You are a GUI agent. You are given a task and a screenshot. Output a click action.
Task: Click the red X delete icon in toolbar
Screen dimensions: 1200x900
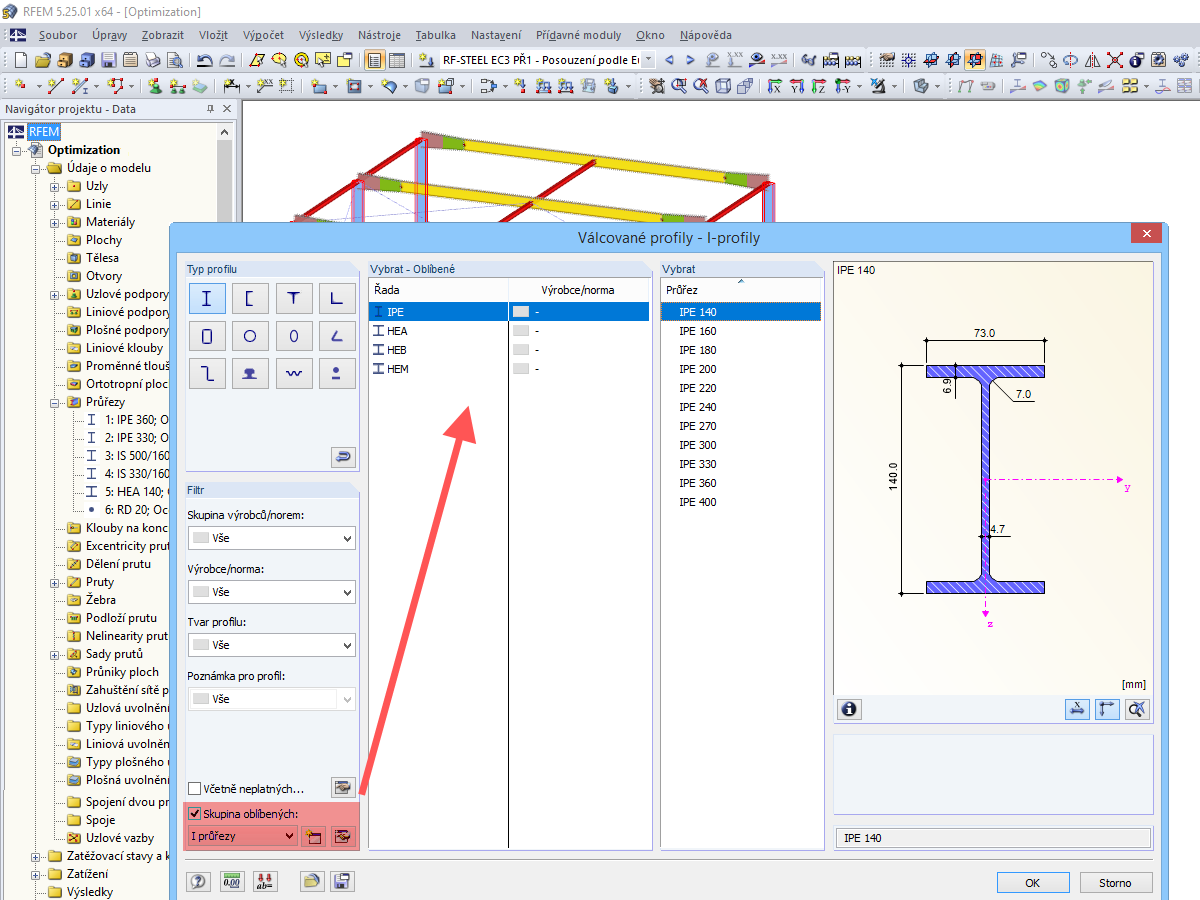pos(1114,60)
